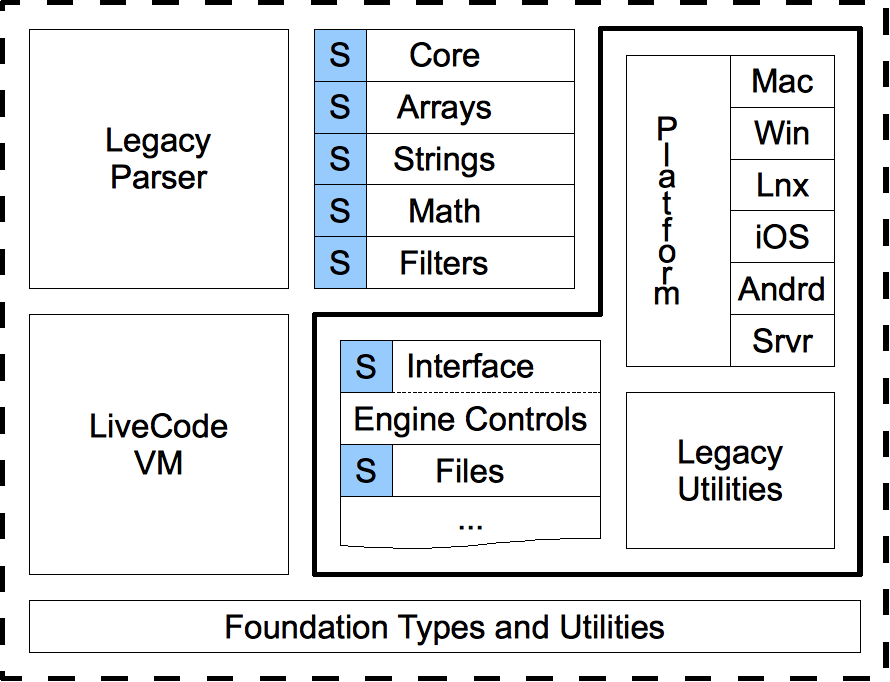Click the blue S beside Filters
The image size is (890, 682).
pos(341,263)
